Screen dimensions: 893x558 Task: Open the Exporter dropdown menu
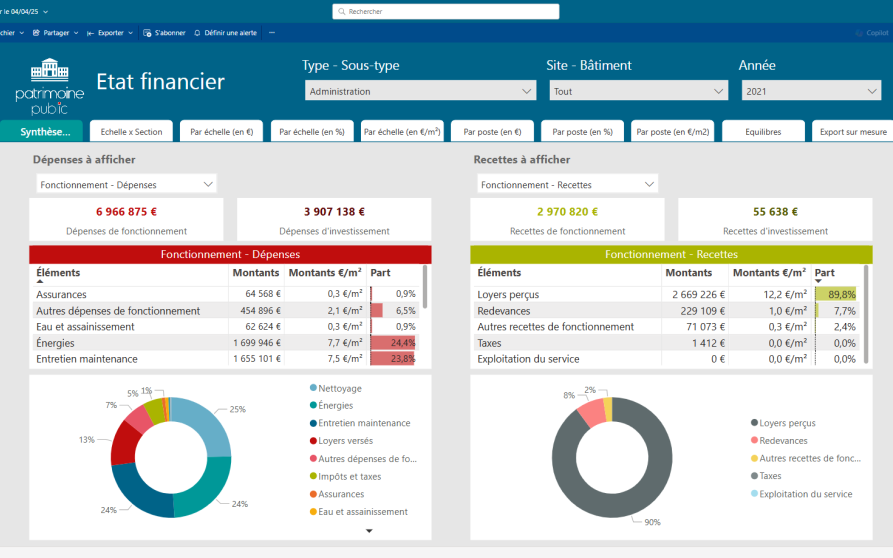coord(130,33)
